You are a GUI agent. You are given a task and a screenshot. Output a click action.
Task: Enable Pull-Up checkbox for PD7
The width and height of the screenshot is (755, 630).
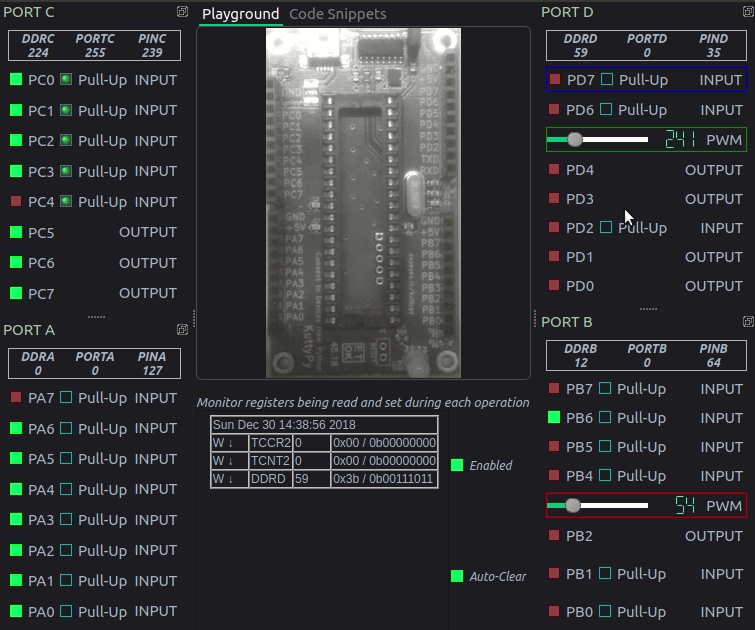606,79
